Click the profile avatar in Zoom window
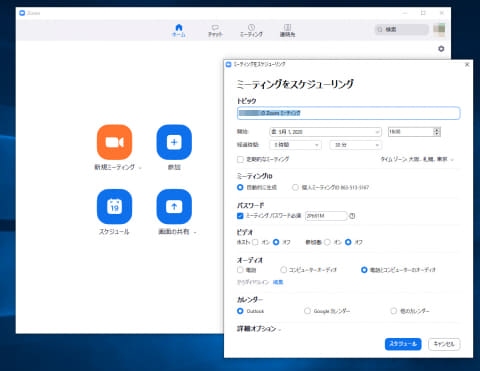This screenshot has width=480, height=371. [x=439, y=29]
